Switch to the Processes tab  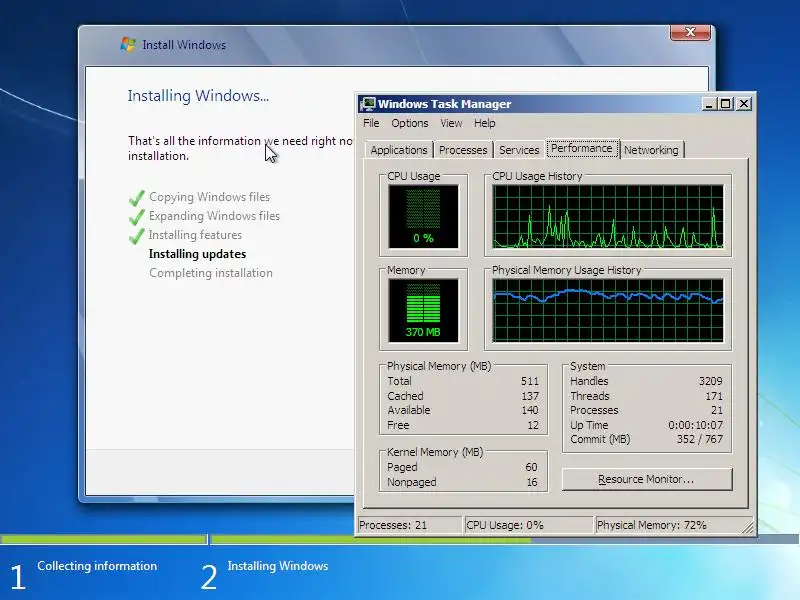[463, 150]
